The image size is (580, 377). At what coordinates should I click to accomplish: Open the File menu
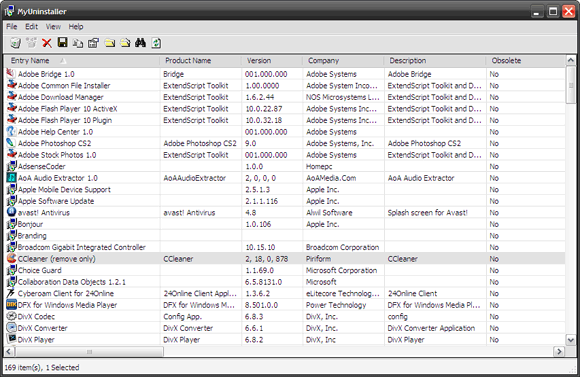click(x=11, y=27)
